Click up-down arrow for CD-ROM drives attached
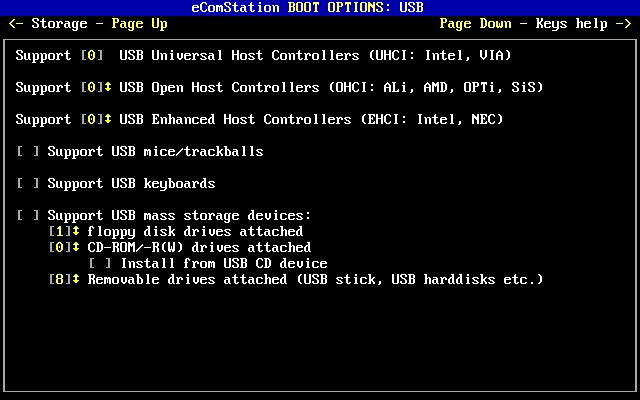The height and width of the screenshot is (400, 640). [76, 247]
